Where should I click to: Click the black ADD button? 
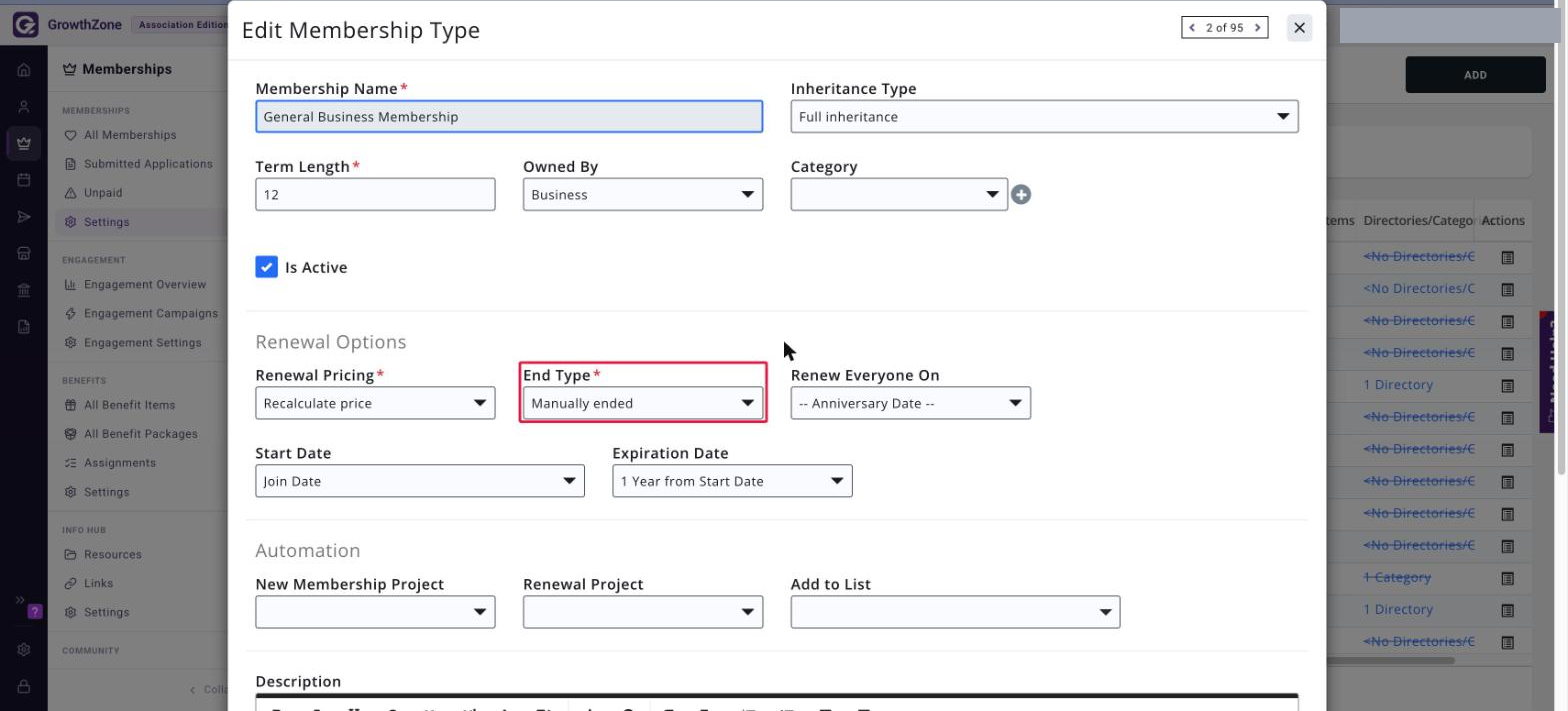click(x=1475, y=75)
